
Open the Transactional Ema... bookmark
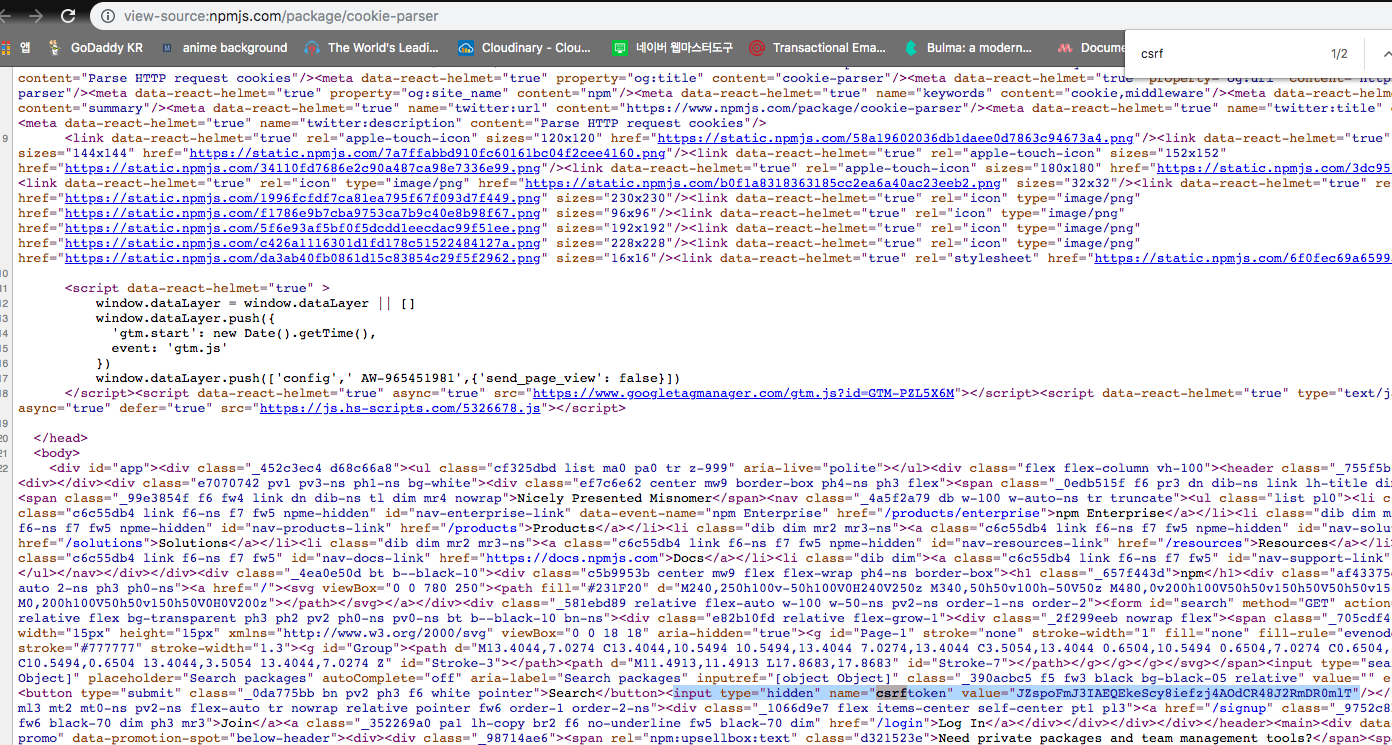(x=818, y=47)
